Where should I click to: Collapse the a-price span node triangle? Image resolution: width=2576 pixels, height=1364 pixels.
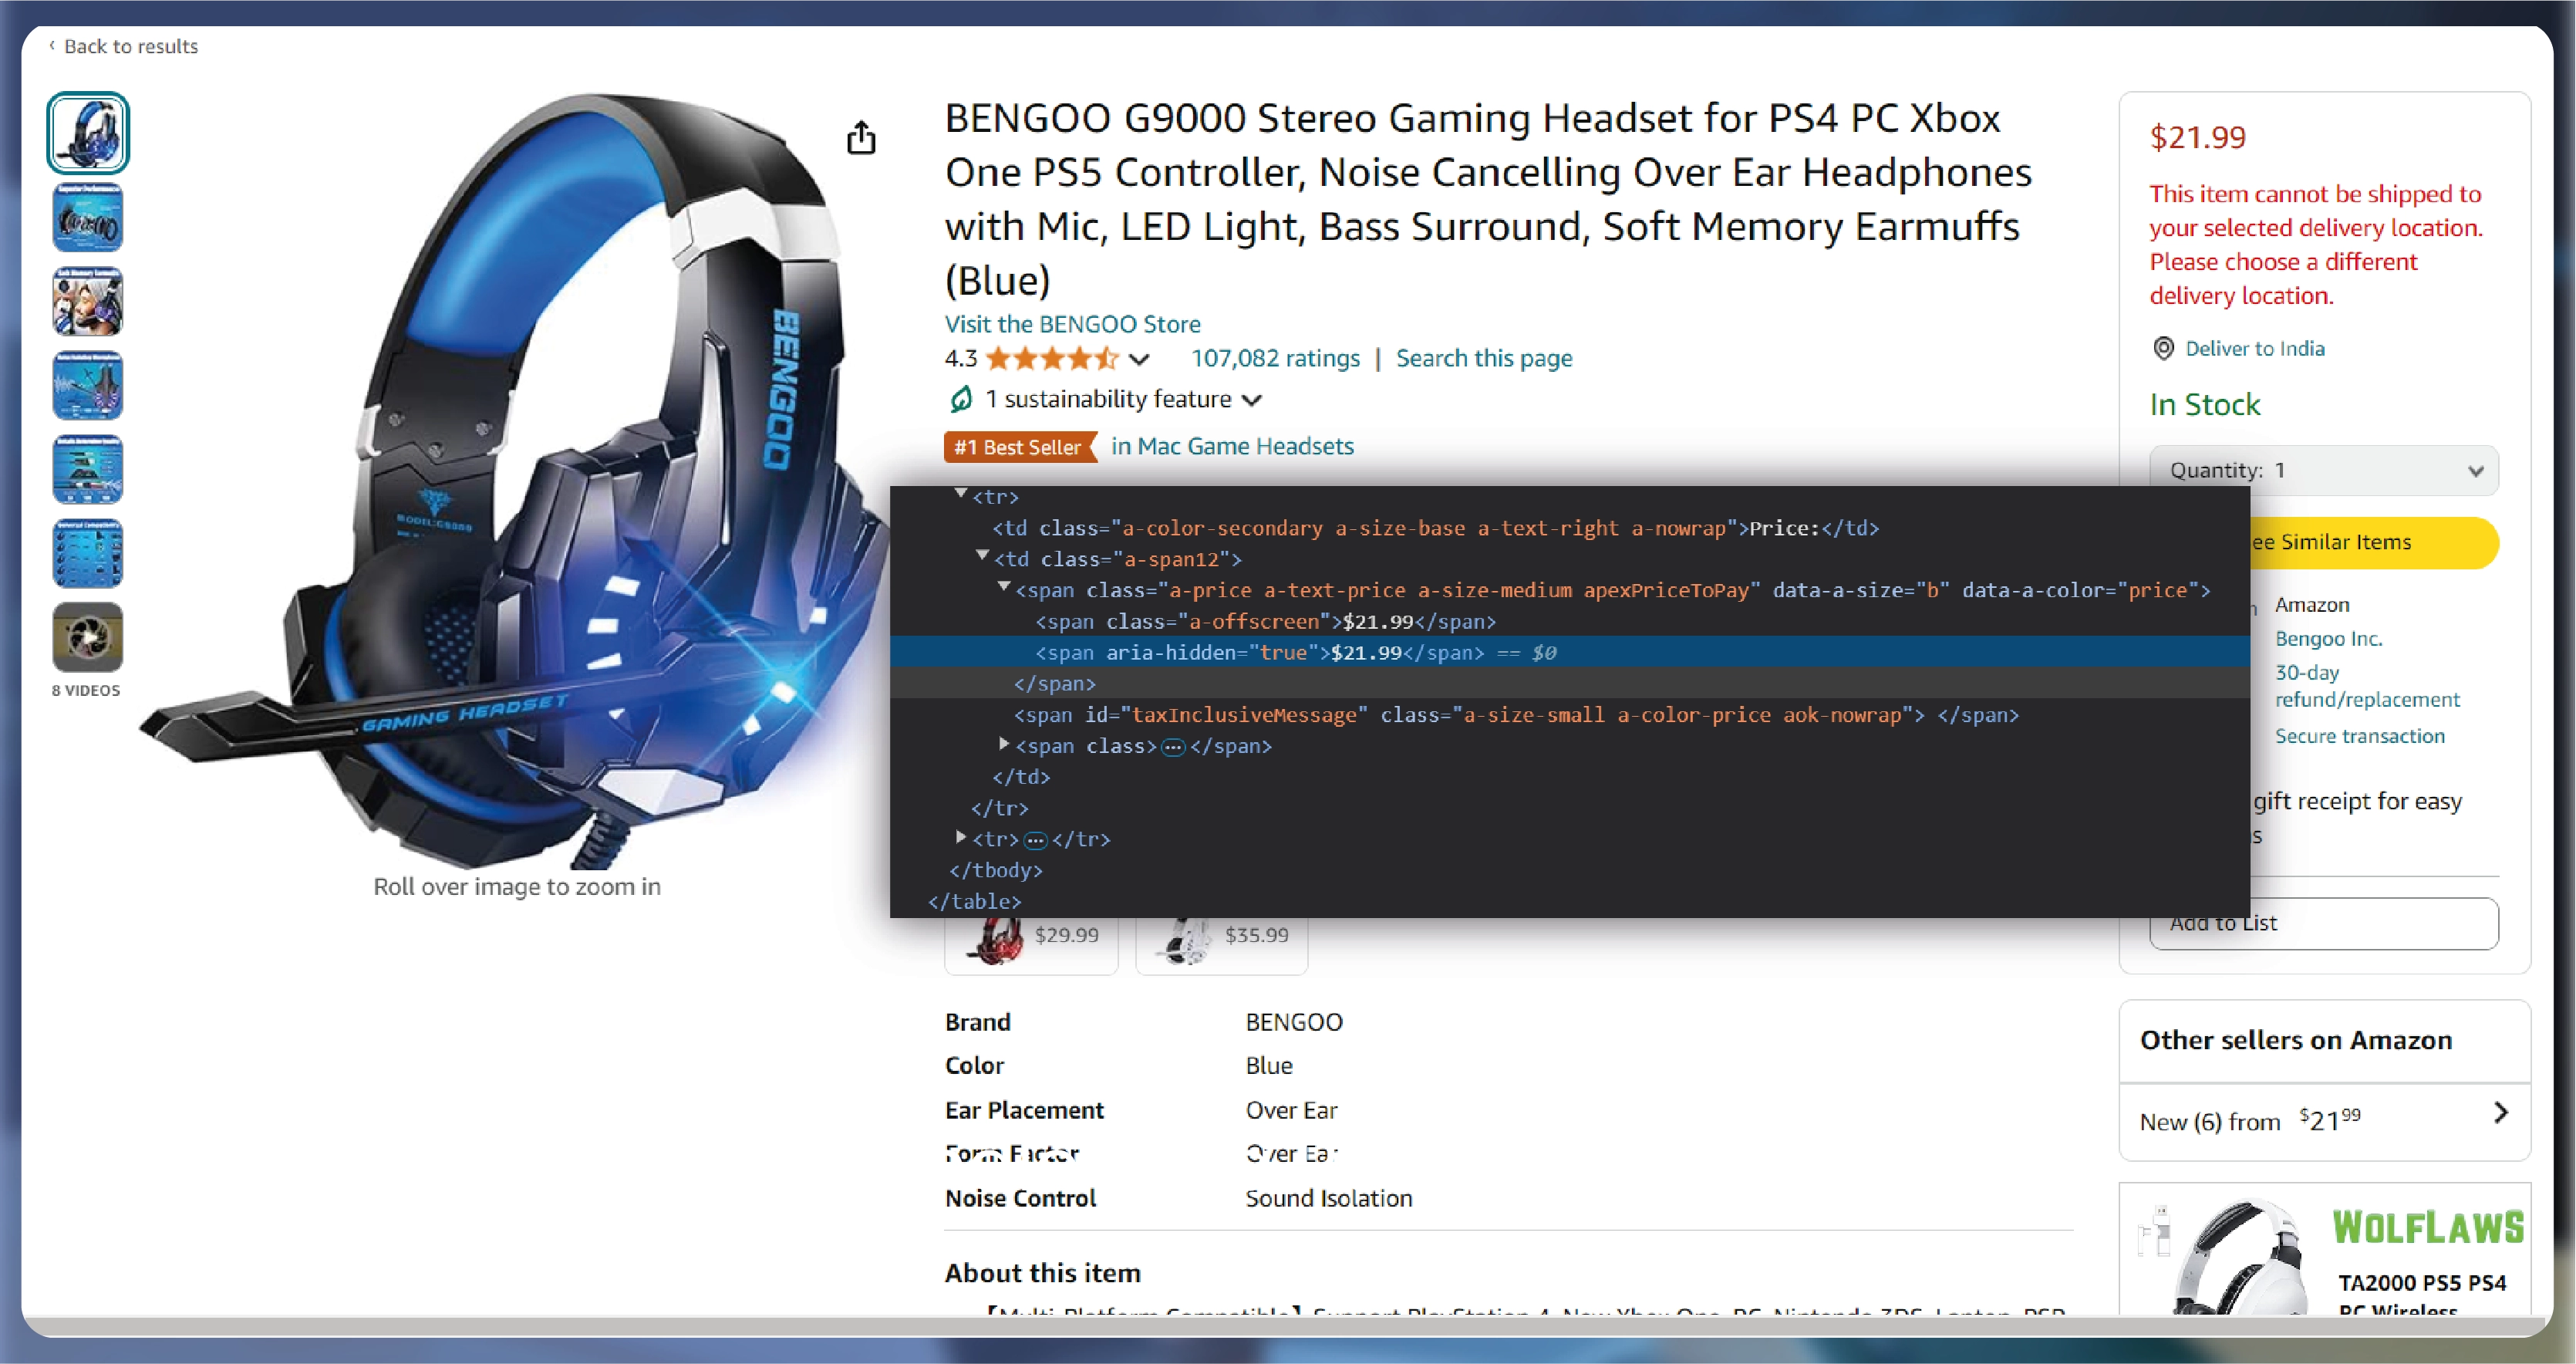1004,588
